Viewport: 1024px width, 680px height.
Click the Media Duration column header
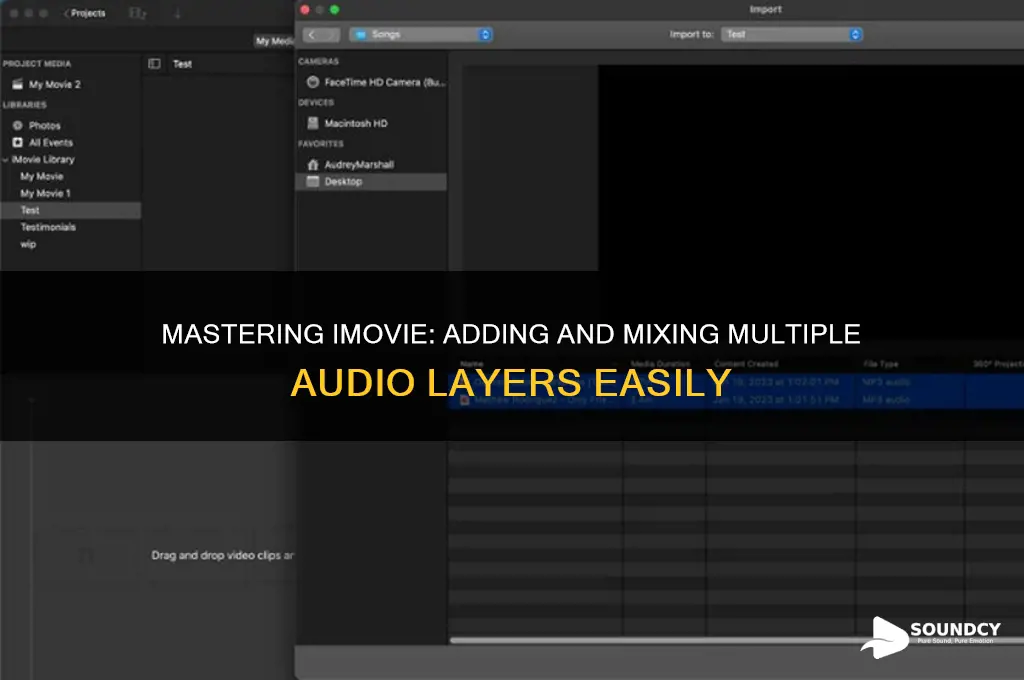click(660, 364)
